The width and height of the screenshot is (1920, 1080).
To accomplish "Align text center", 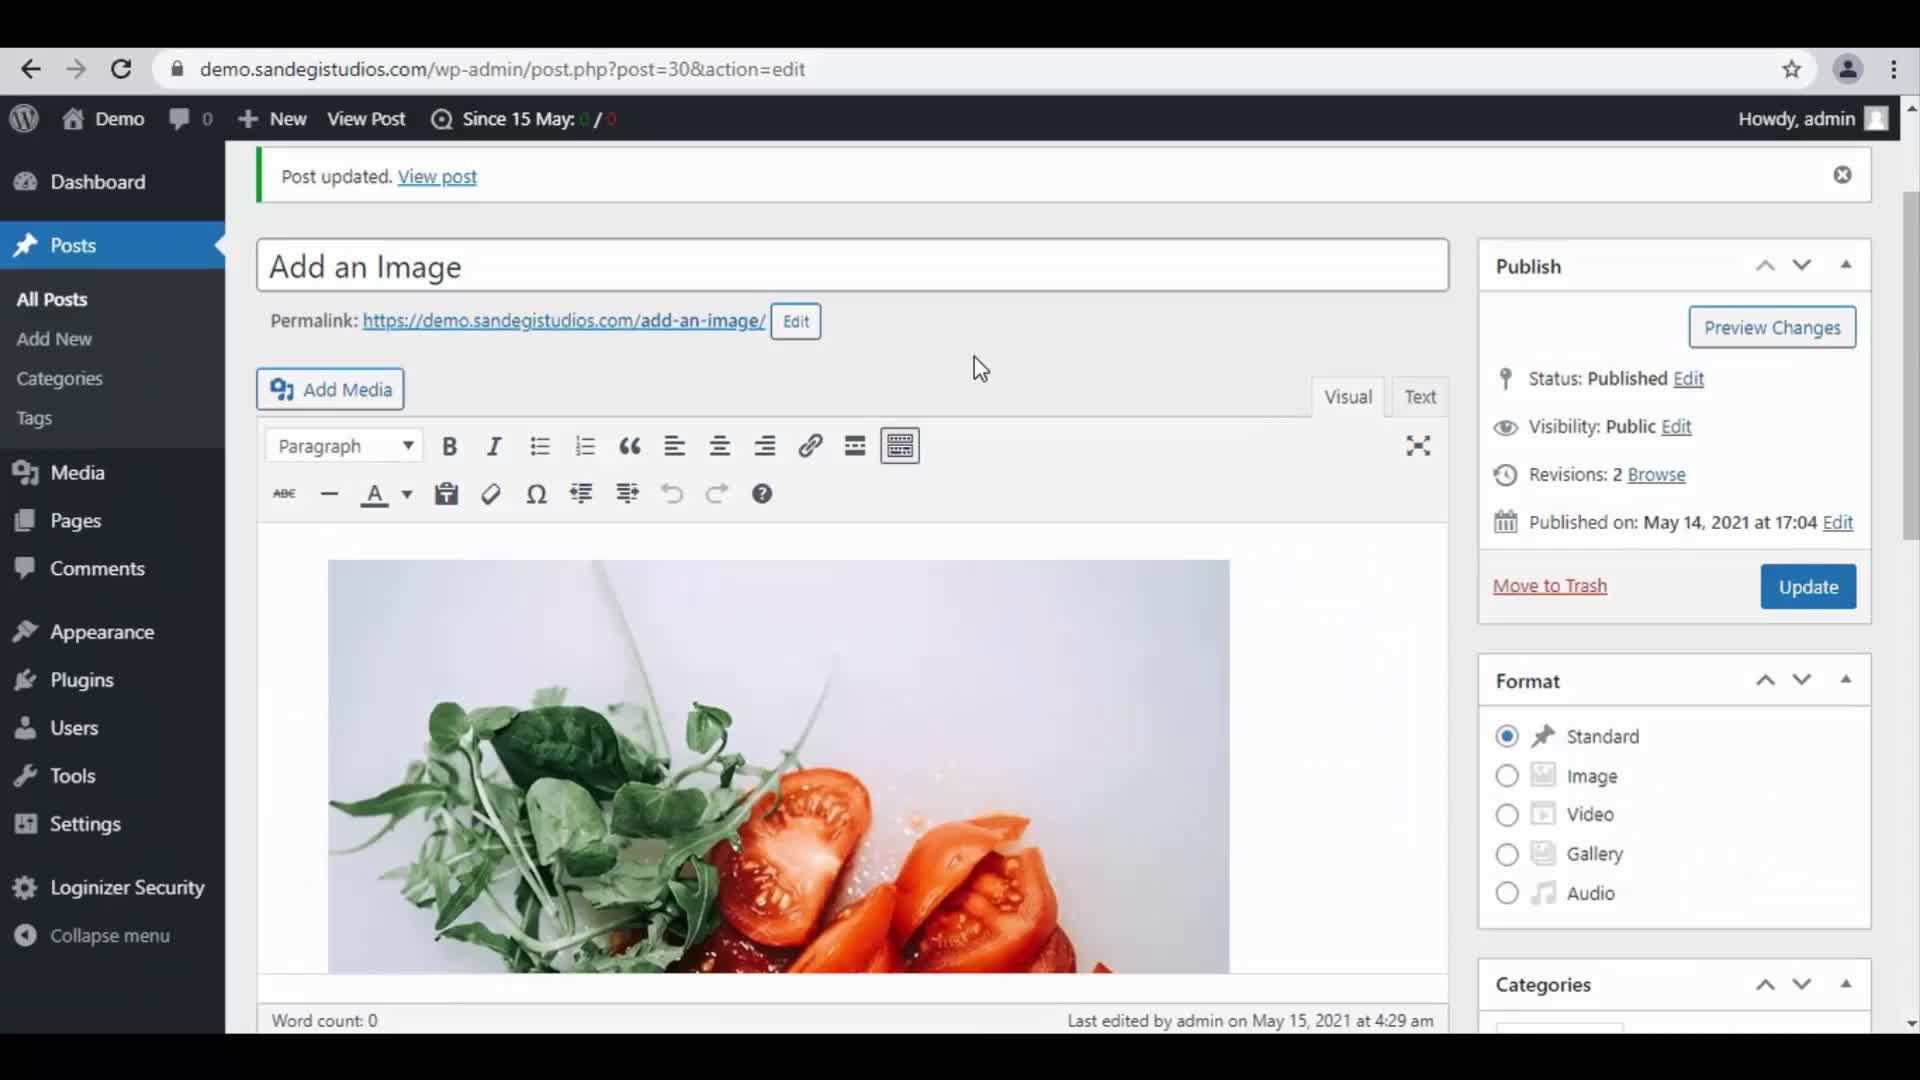I will pos(720,446).
